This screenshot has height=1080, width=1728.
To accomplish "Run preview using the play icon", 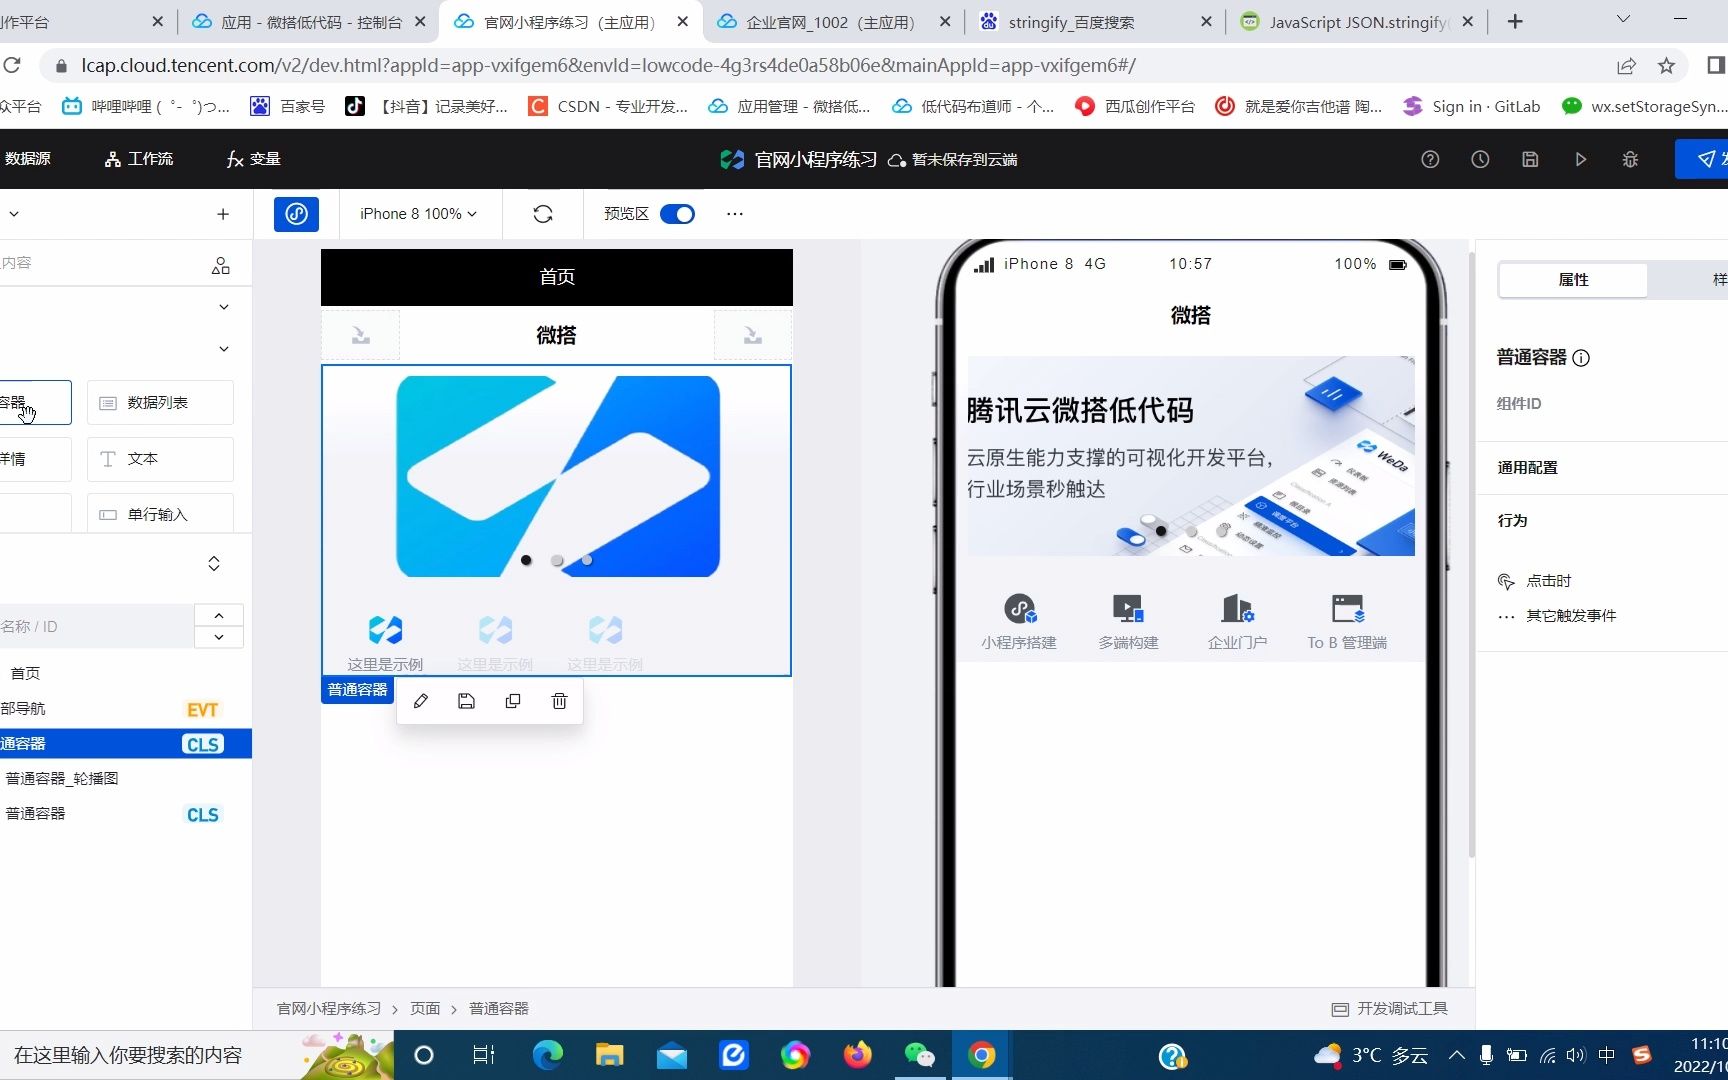I will click(1580, 159).
